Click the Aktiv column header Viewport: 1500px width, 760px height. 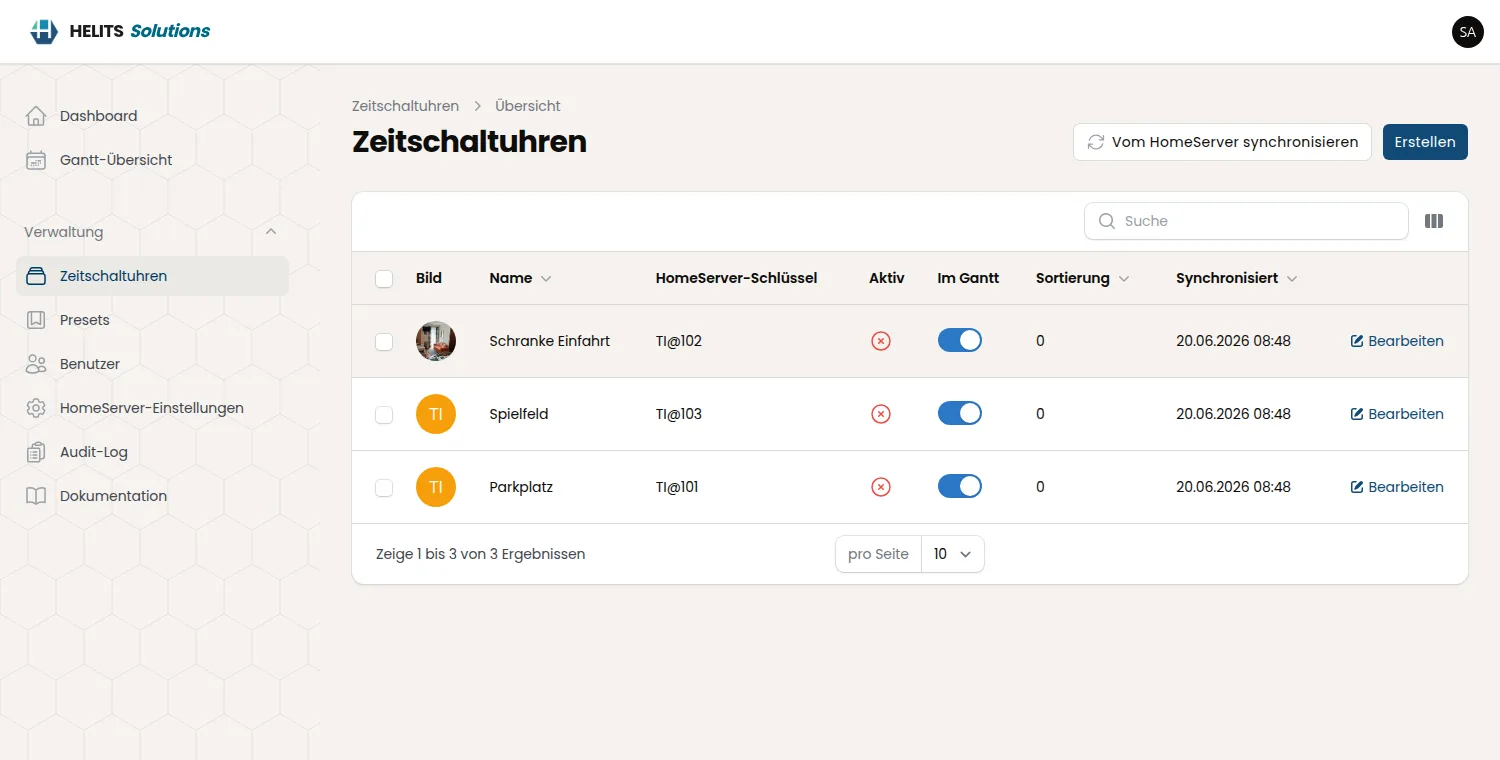(887, 278)
